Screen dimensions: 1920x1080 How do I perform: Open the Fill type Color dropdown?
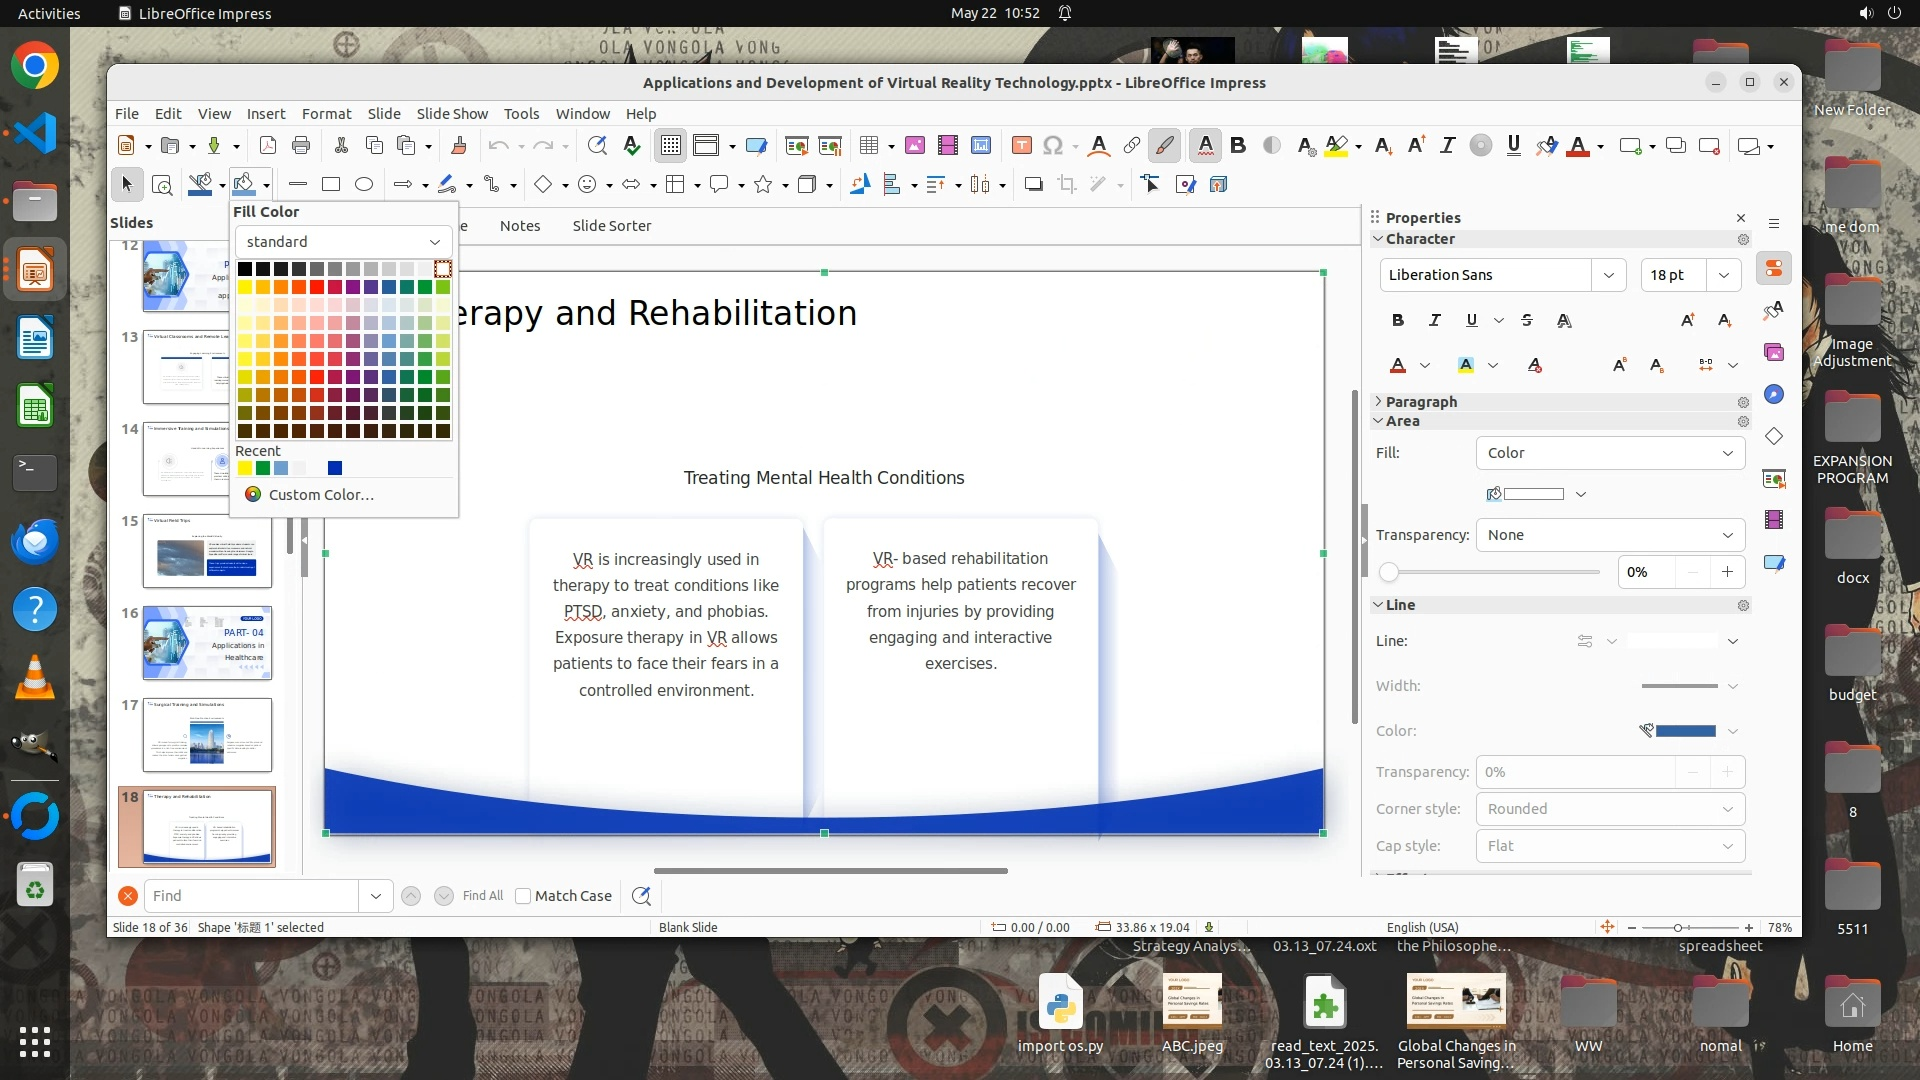point(1610,453)
